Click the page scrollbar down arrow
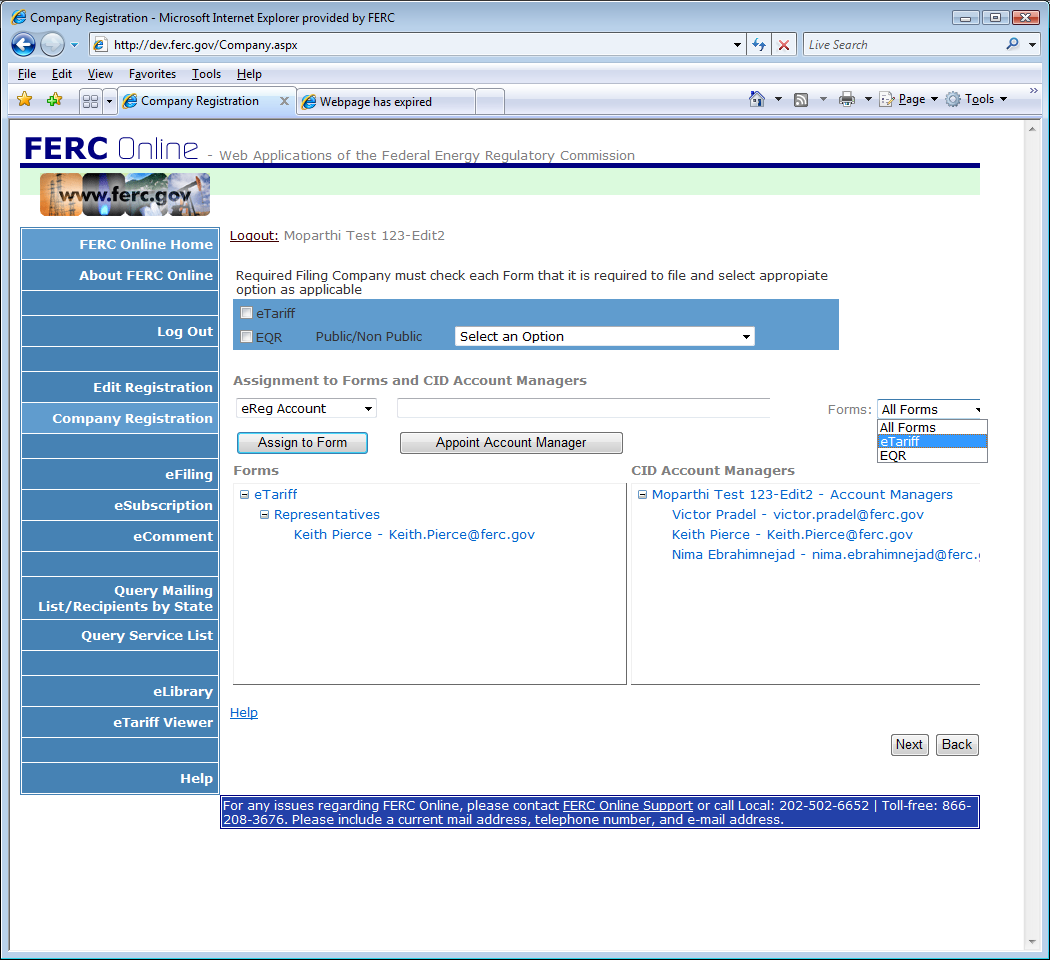 point(1032,942)
